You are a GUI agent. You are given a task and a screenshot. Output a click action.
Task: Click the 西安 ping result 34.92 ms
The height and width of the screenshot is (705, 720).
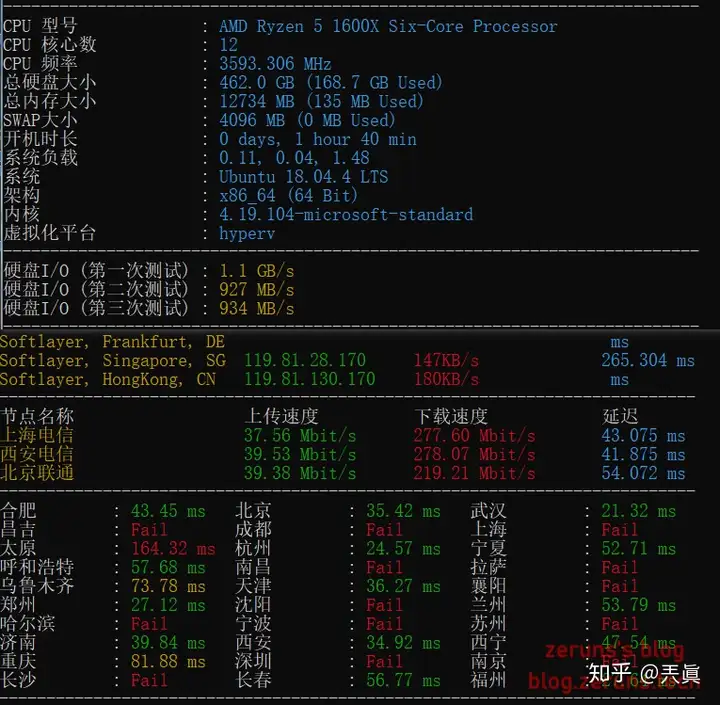coord(403,643)
